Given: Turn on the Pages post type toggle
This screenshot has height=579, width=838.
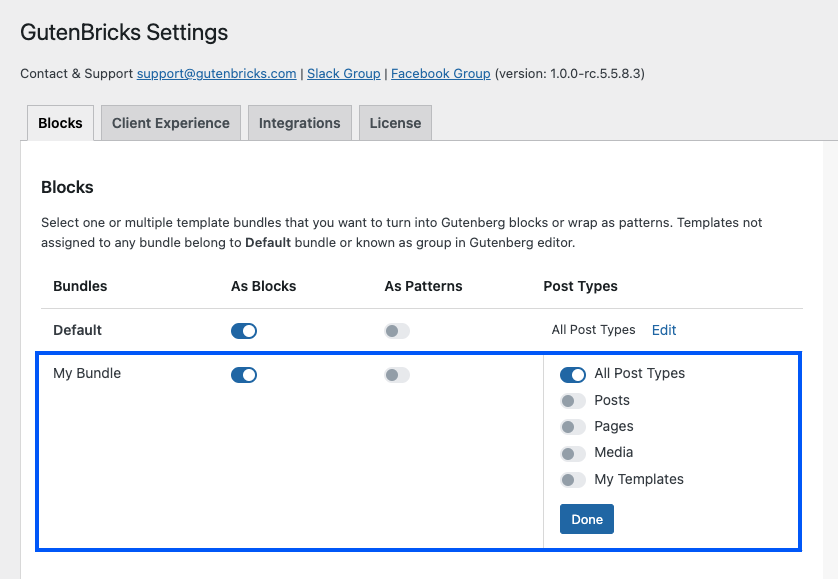Looking at the screenshot, I should point(573,427).
